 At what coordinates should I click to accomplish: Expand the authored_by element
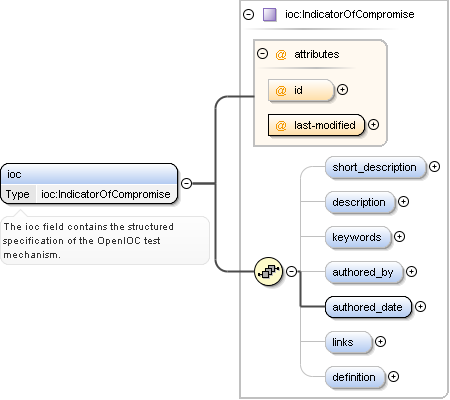[x=411, y=272]
